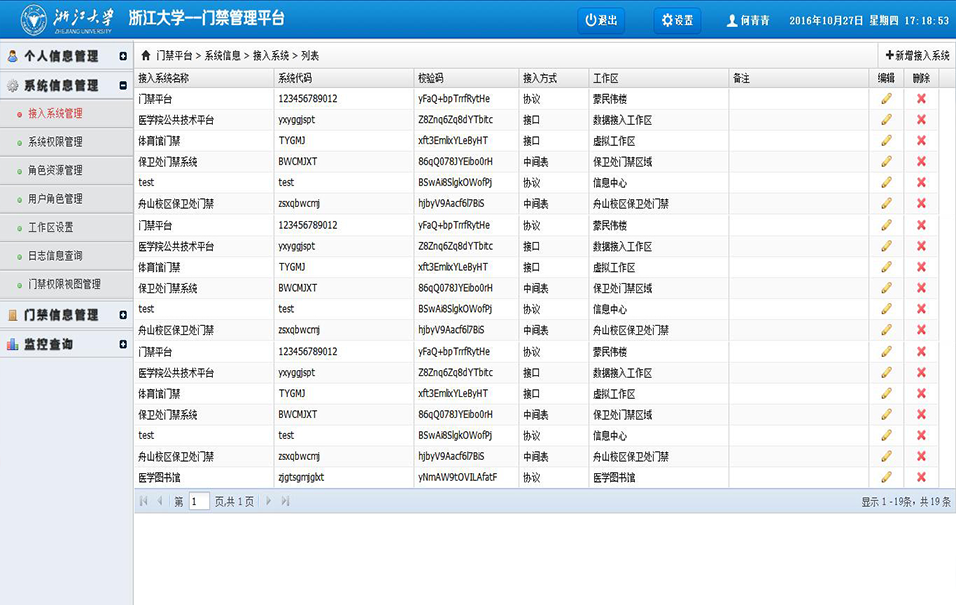Click the previous page arrow
The image size is (956, 605).
point(159,501)
